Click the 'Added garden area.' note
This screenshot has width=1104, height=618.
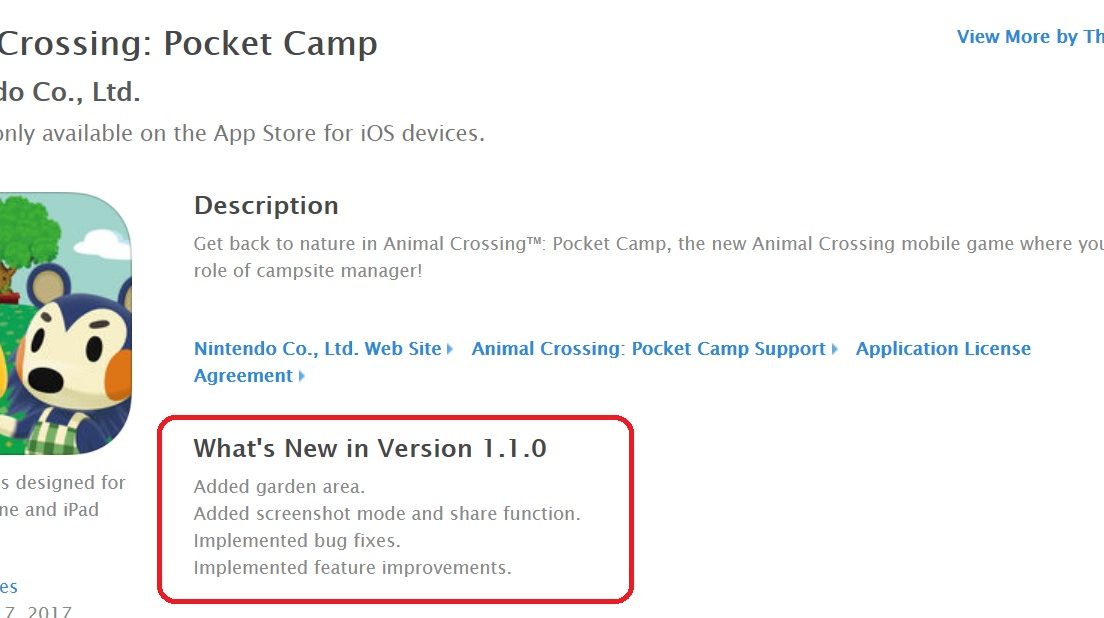tap(279, 487)
